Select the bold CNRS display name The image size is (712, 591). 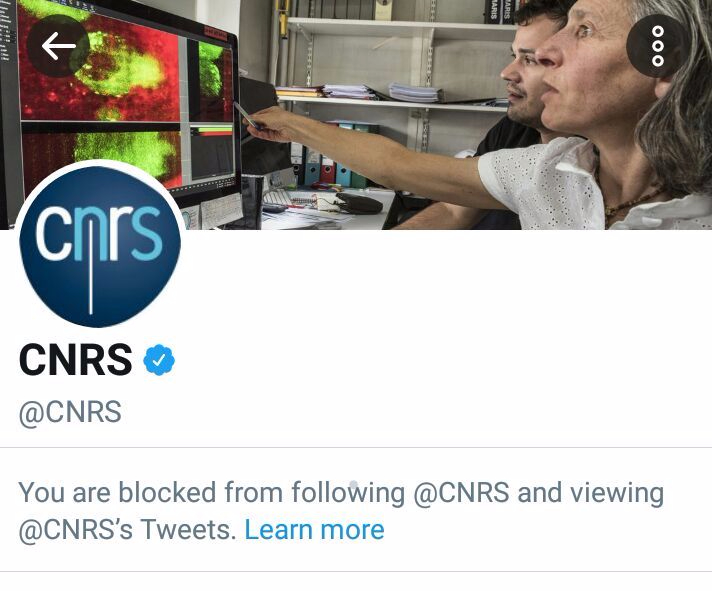(75, 360)
